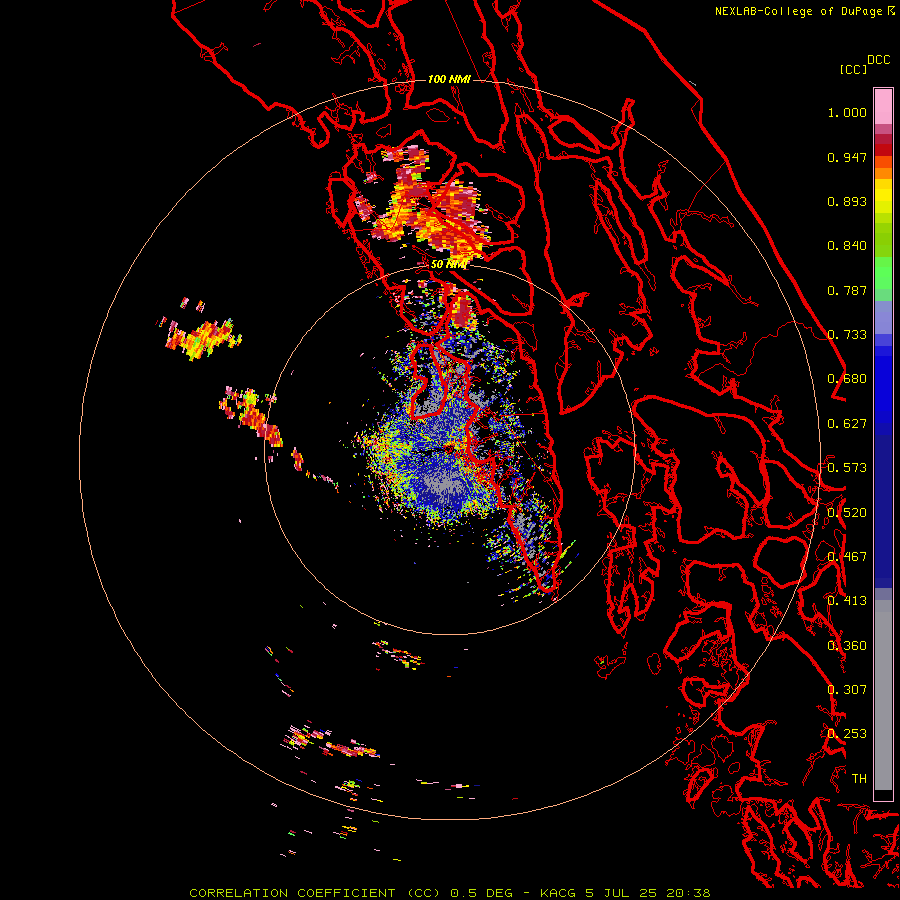900x900 pixels.
Task: Click the 0.573 scale value
Action: (847, 468)
